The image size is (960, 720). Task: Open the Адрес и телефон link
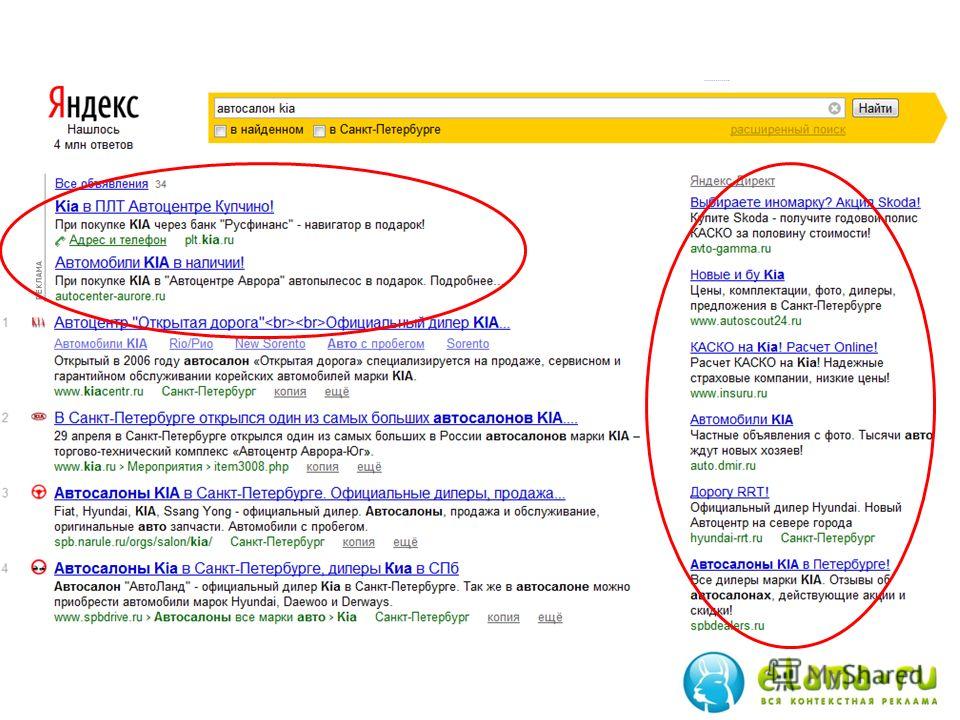(x=118, y=240)
